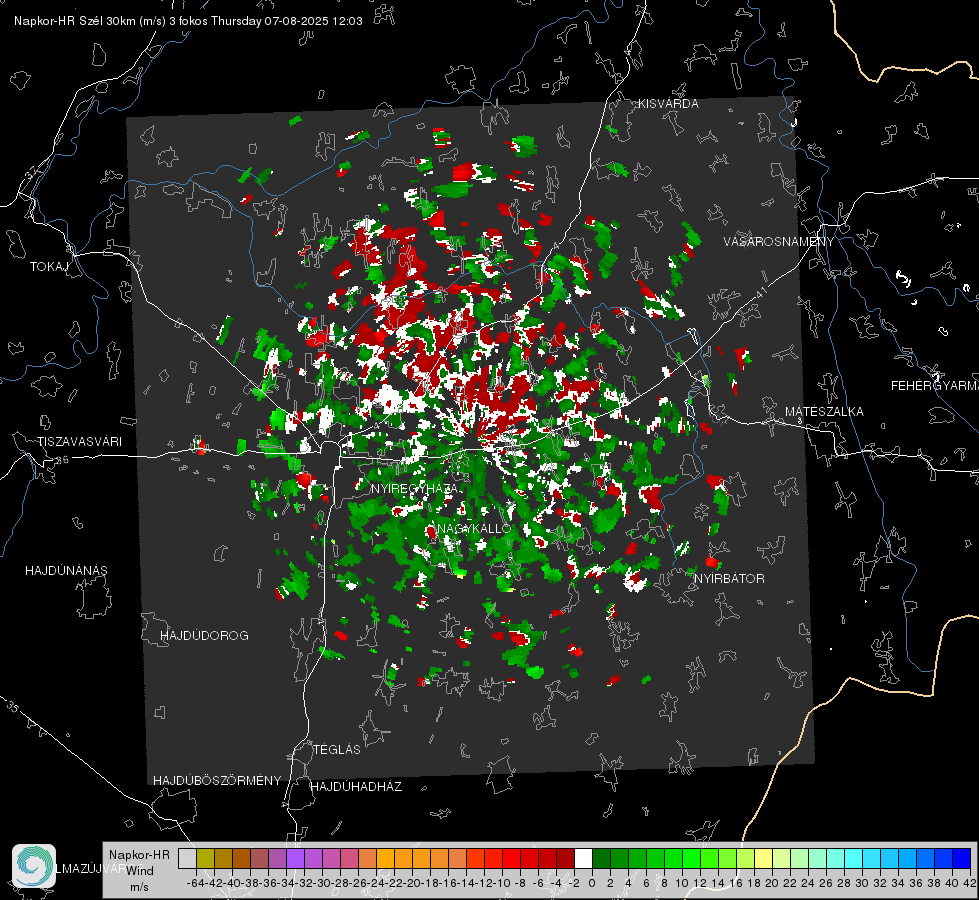The width and height of the screenshot is (979, 900).
Task: Click the white zero-value legend swatch
Action: point(583,858)
